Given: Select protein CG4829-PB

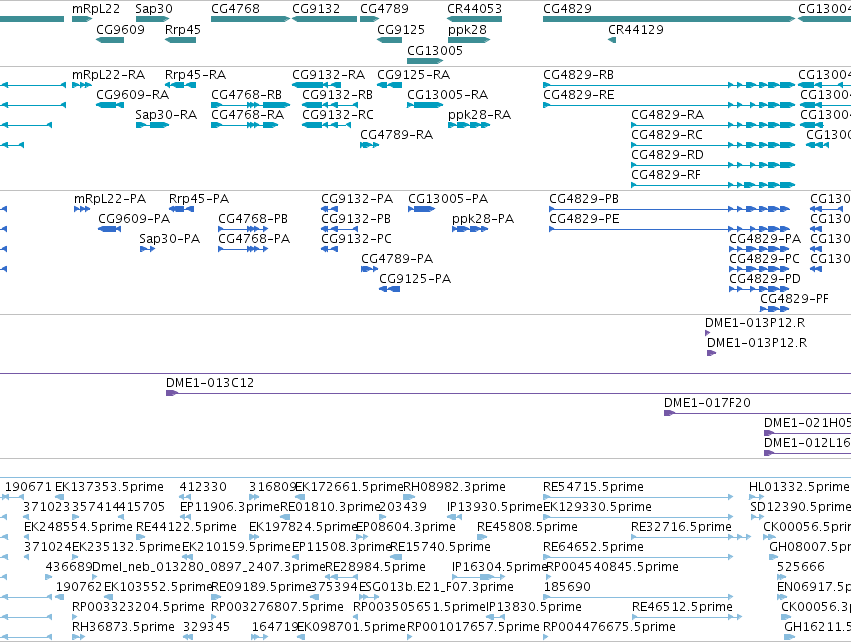Looking at the screenshot, I should [x=670, y=209].
